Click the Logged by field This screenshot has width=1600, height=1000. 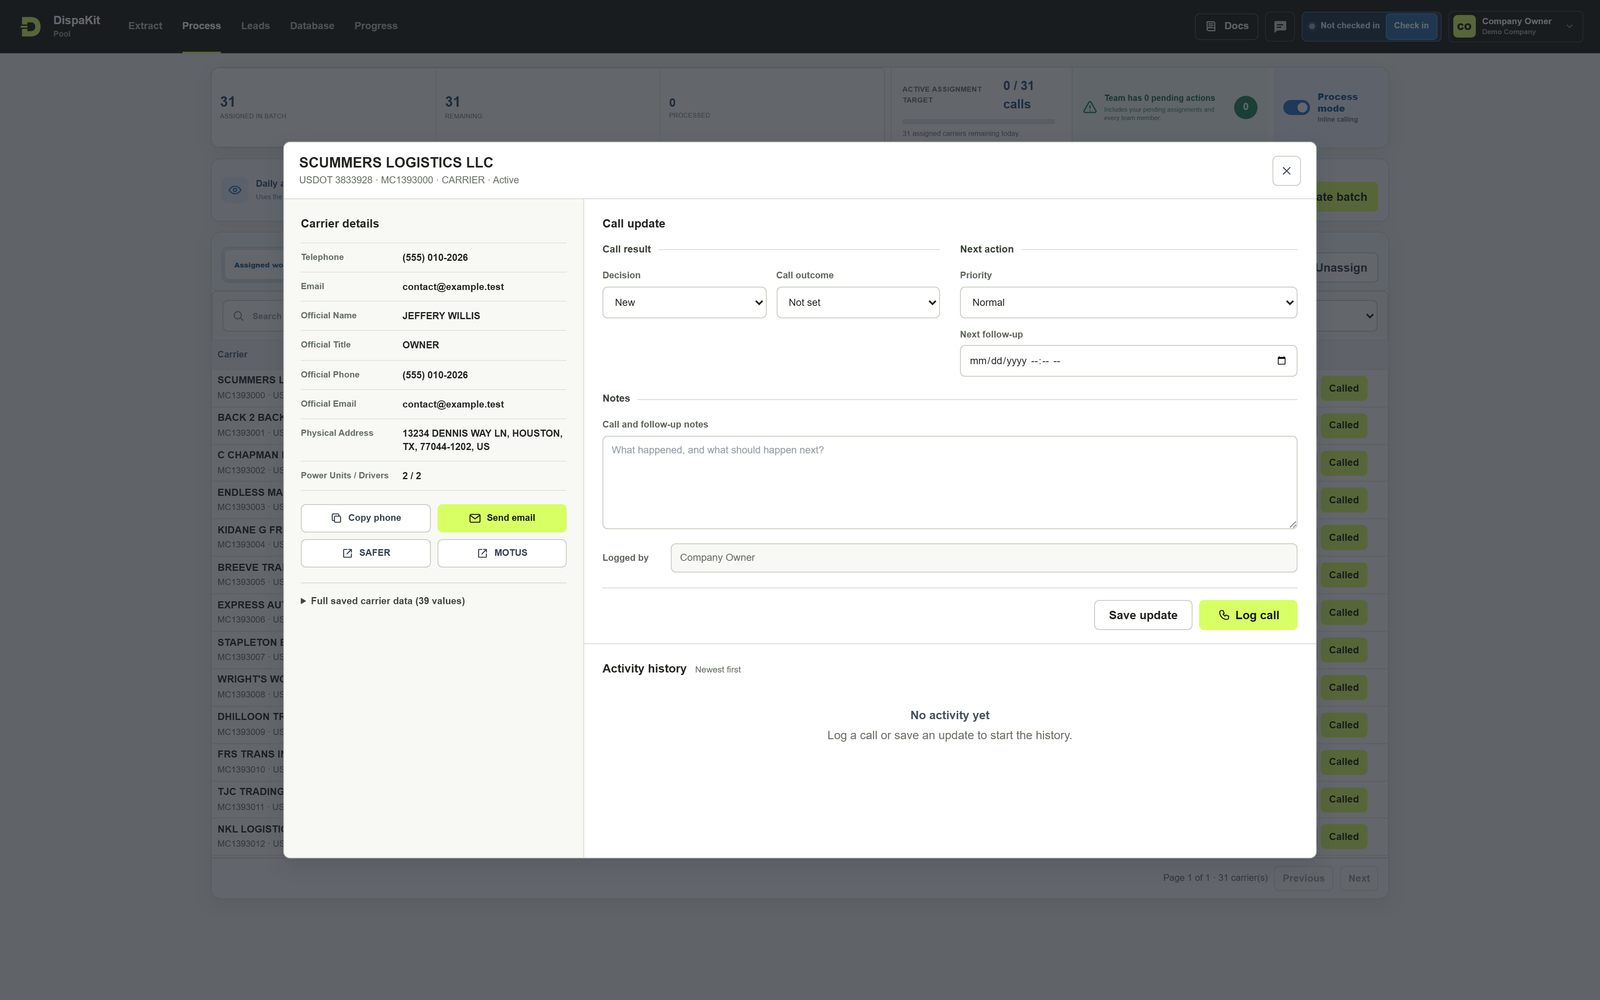click(x=983, y=558)
